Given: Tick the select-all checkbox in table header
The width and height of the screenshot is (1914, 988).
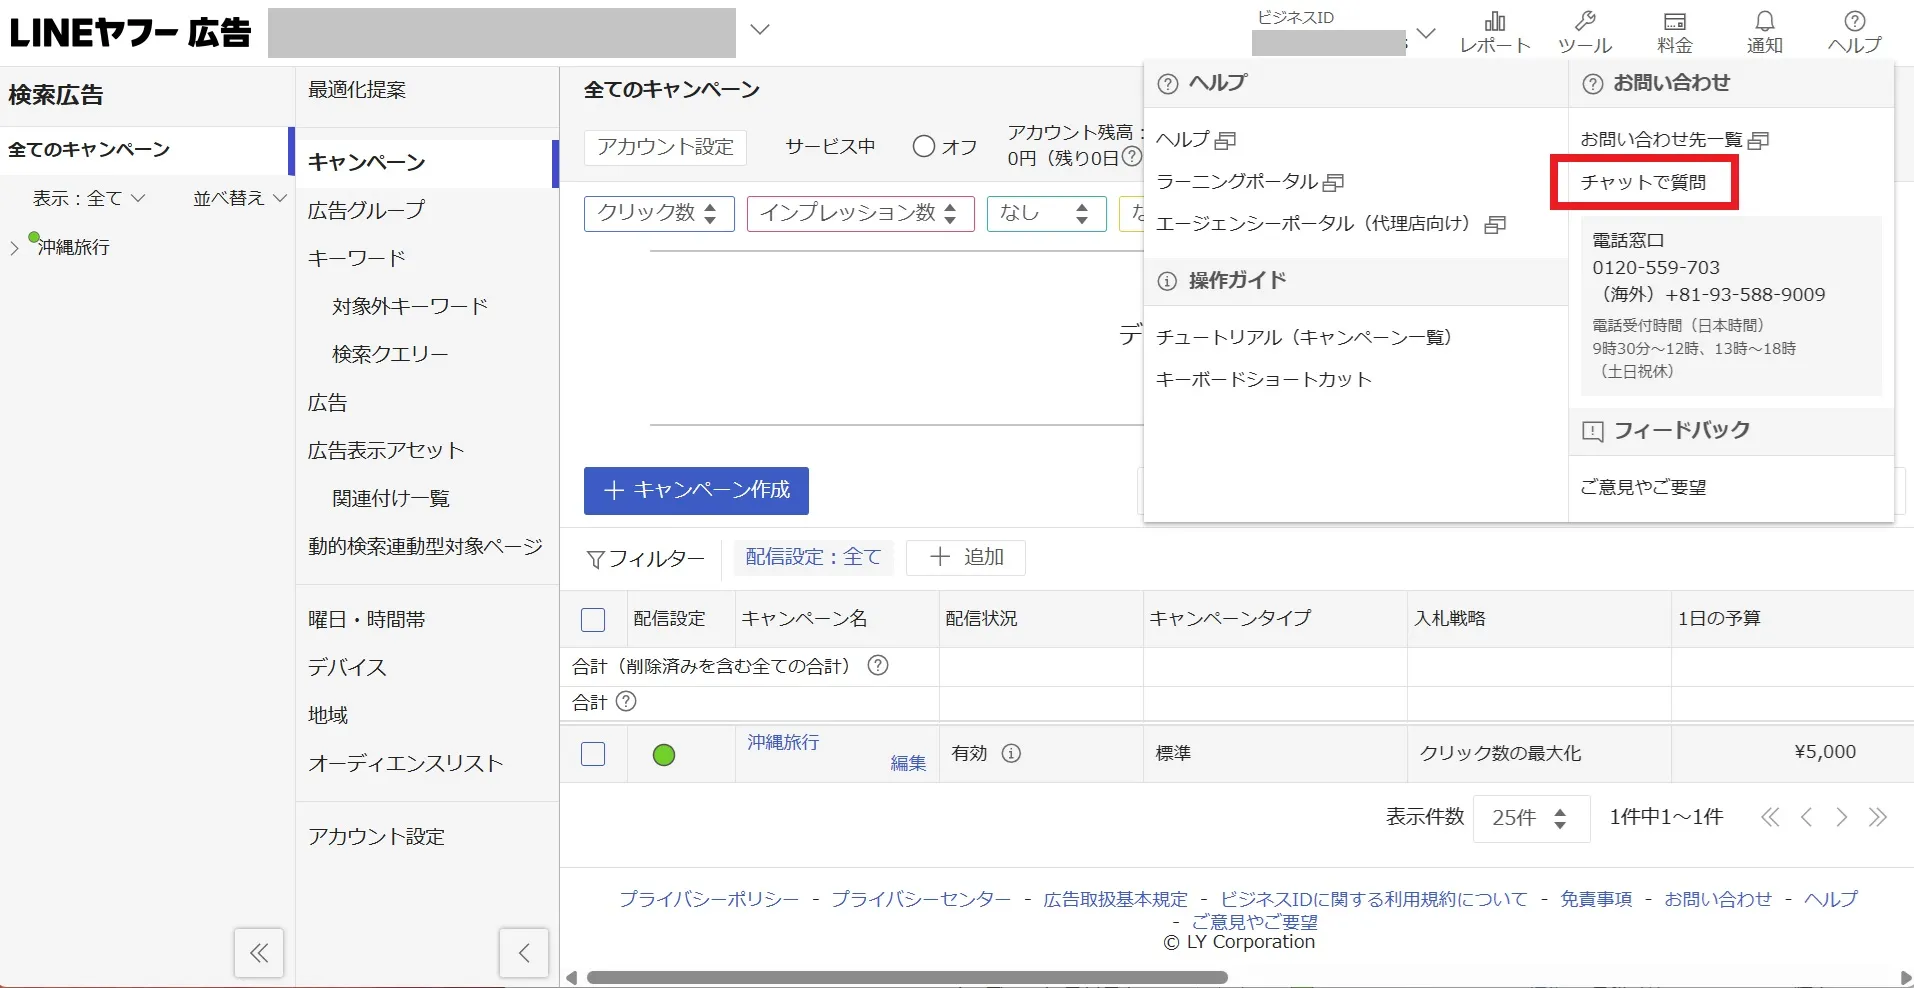Looking at the screenshot, I should (593, 620).
